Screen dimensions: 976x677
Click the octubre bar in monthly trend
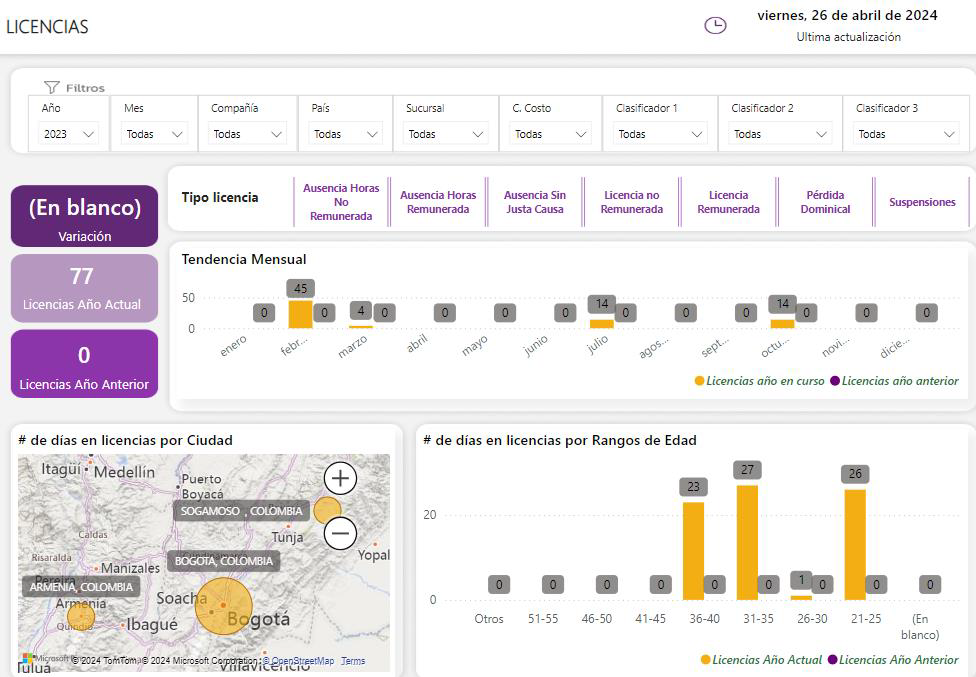782,324
